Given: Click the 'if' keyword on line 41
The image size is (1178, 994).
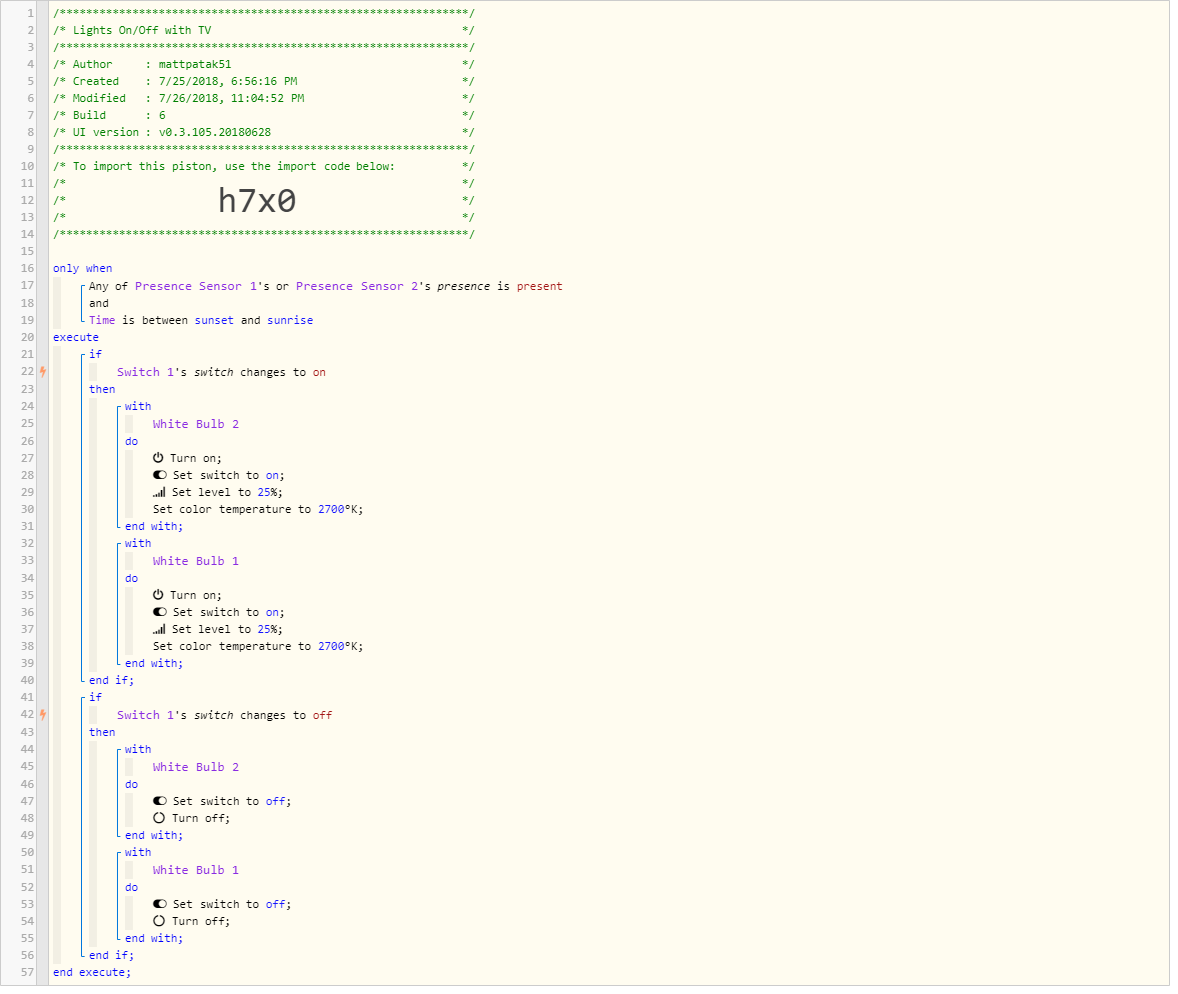Looking at the screenshot, I should pyautogui.click(x=95, y=697).
